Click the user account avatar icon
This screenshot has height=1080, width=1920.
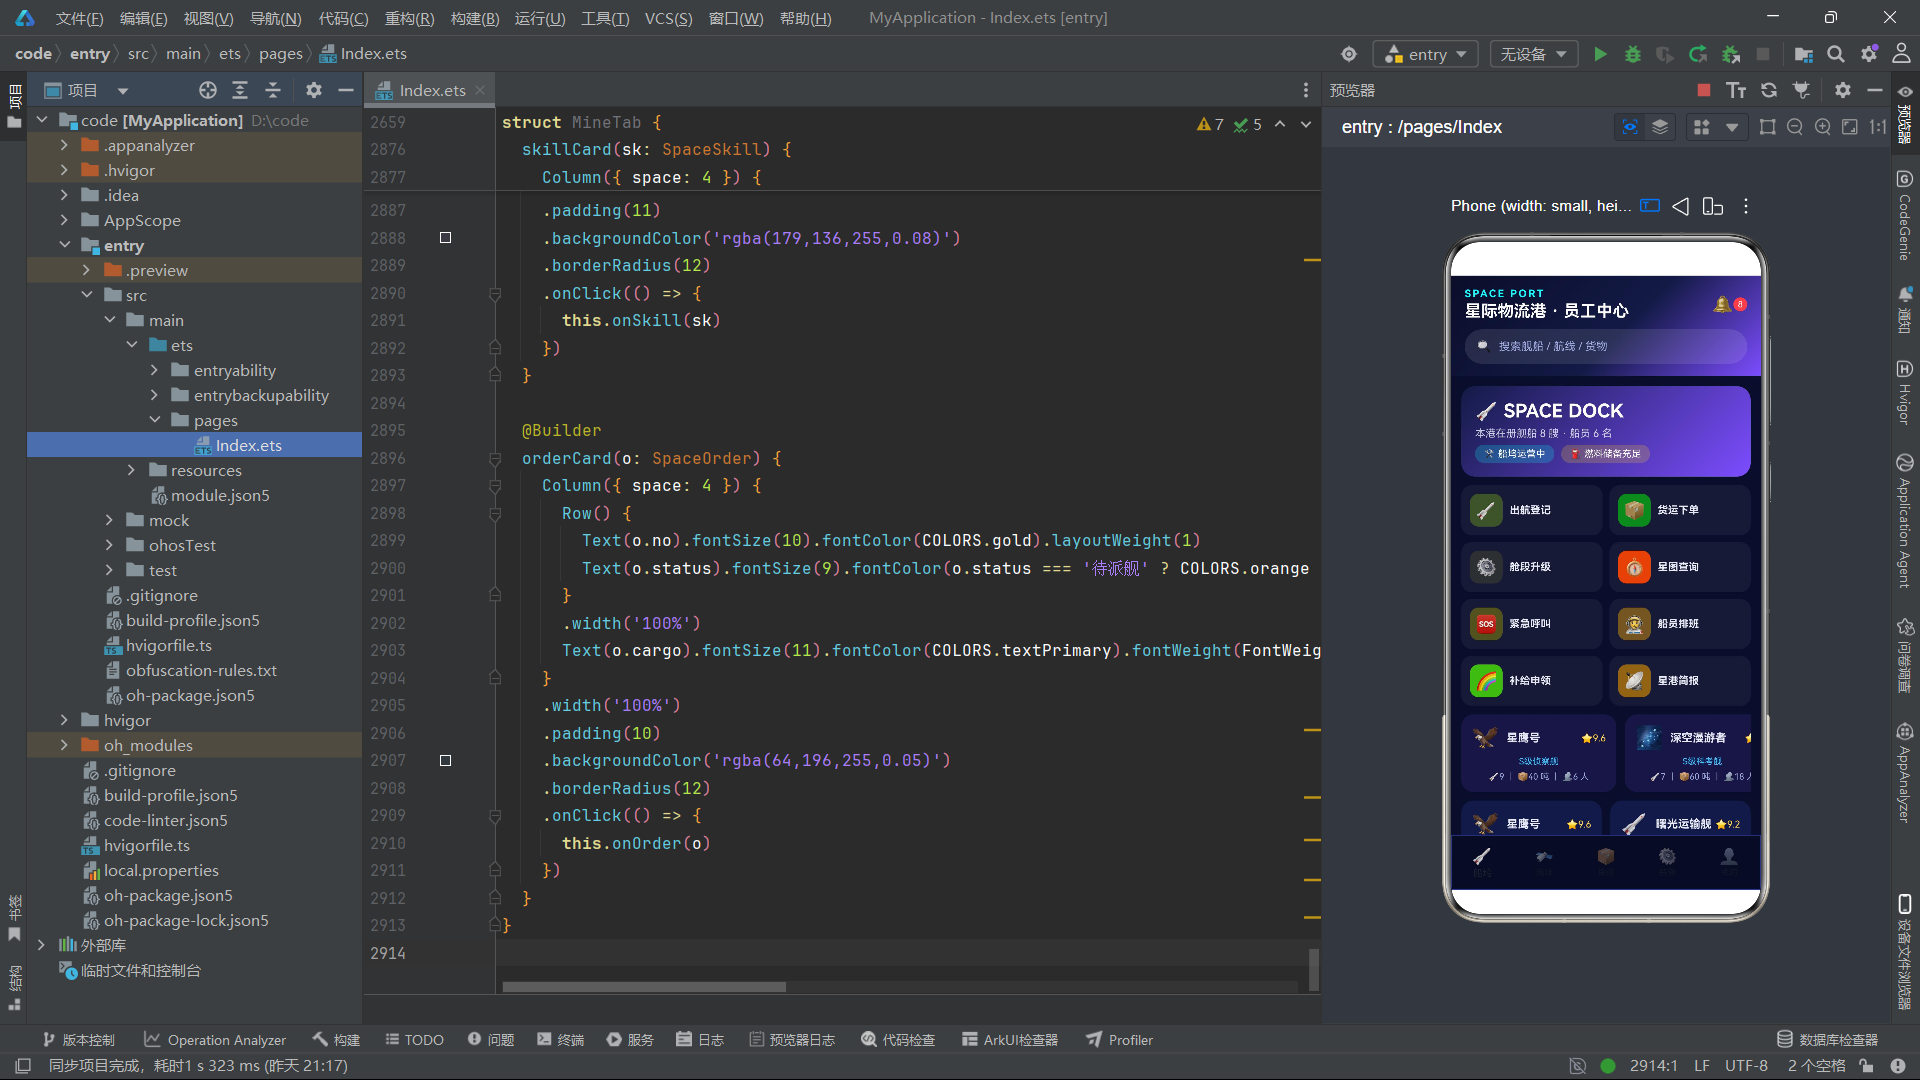[x=1901, y=54]
